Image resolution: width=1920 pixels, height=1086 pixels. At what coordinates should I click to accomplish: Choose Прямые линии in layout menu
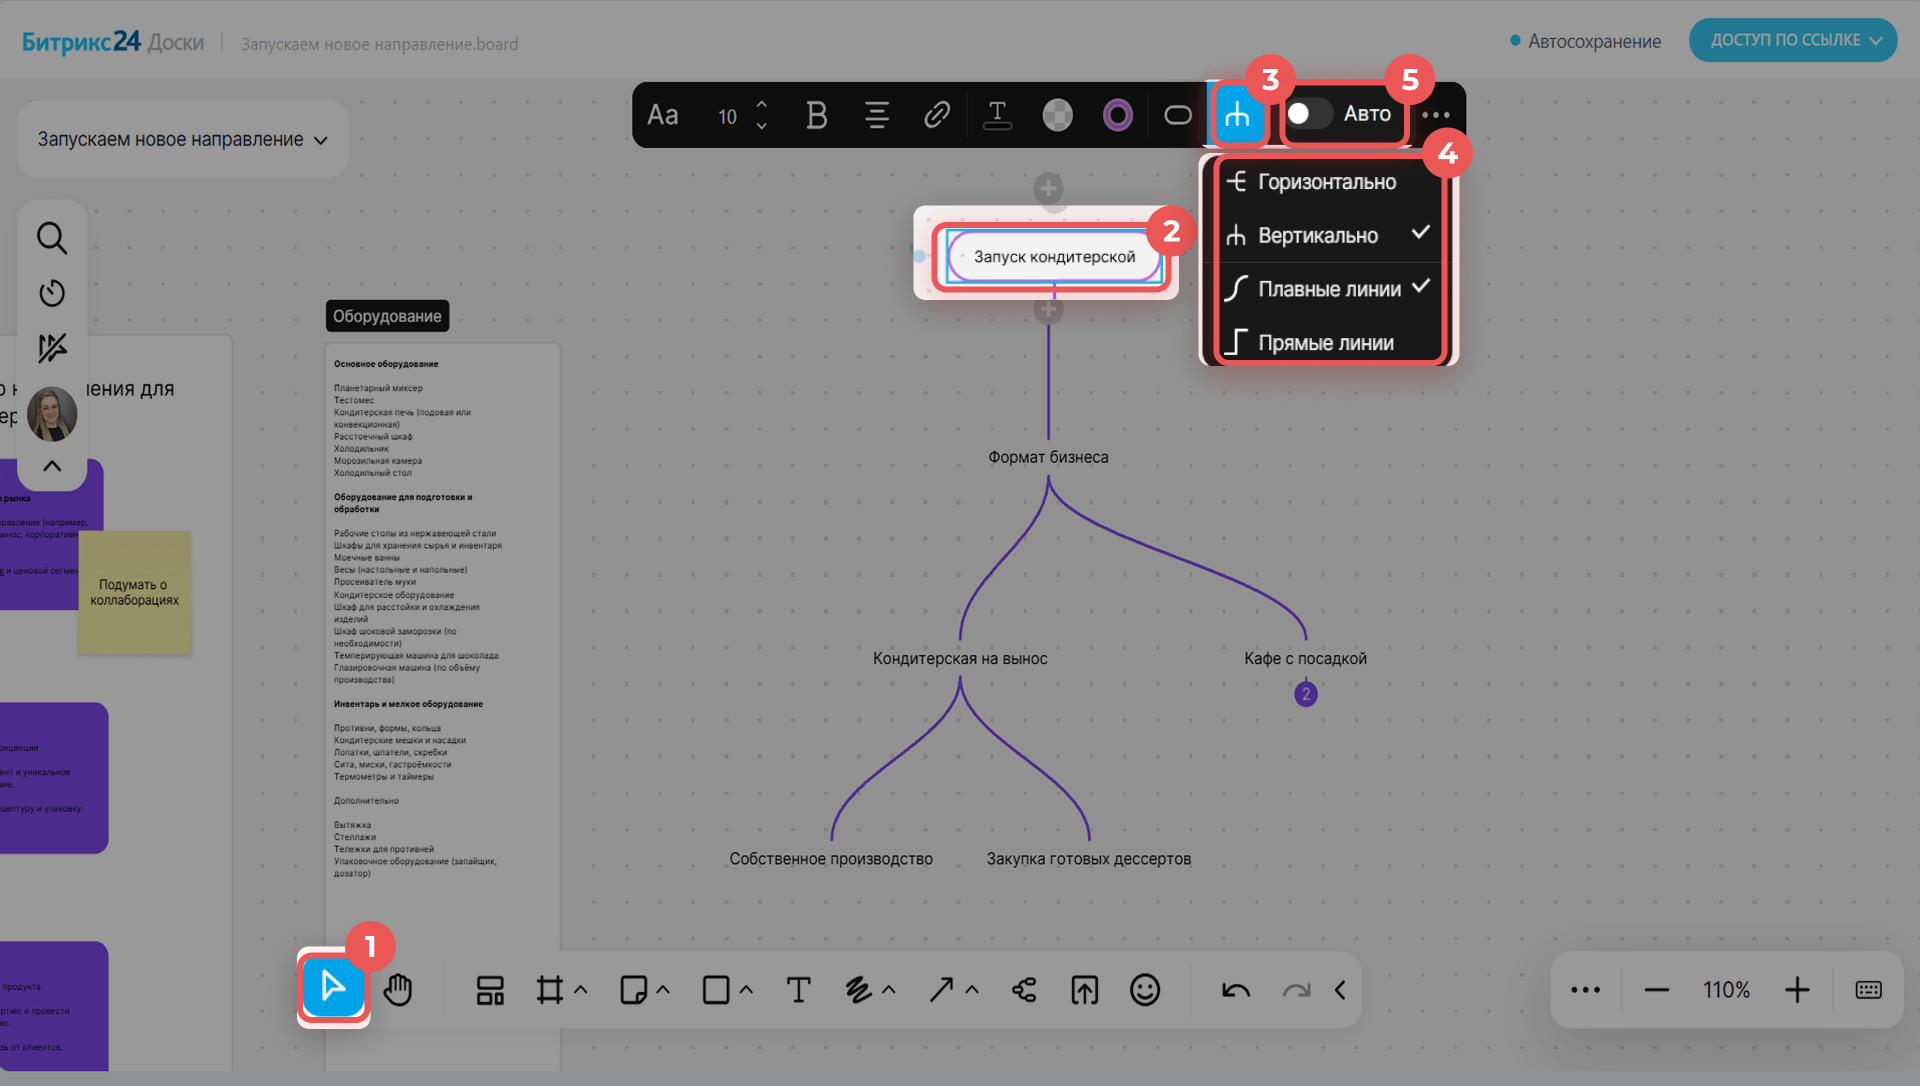pos(1325,344)
